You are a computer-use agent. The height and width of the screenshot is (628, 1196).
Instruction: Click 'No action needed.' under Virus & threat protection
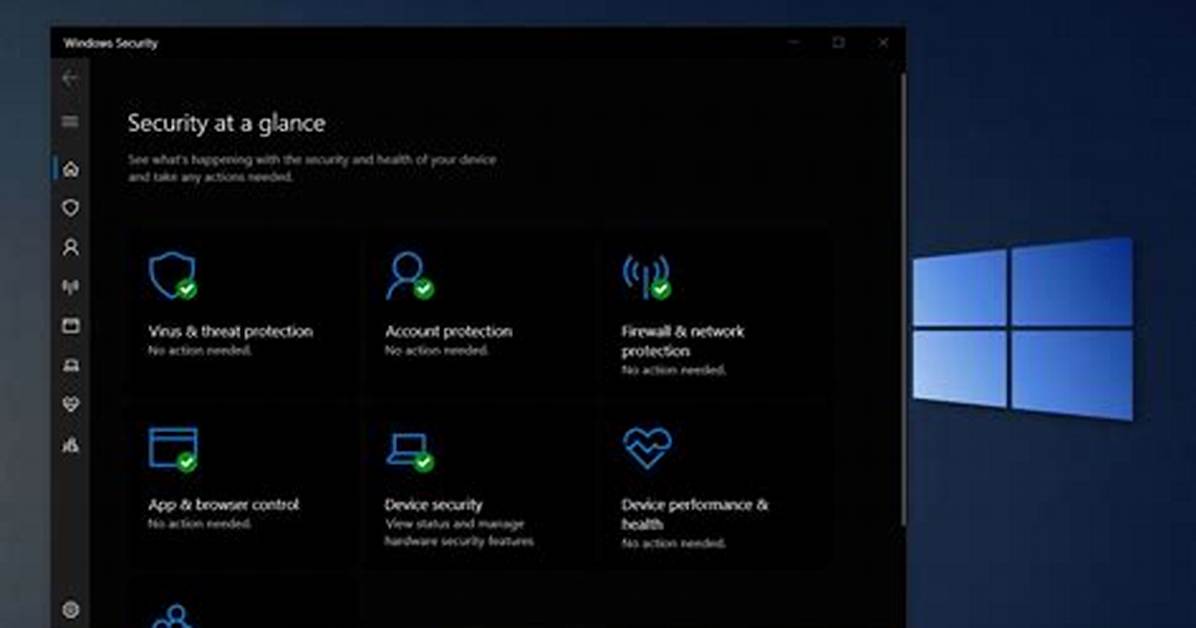pos(200,350)
